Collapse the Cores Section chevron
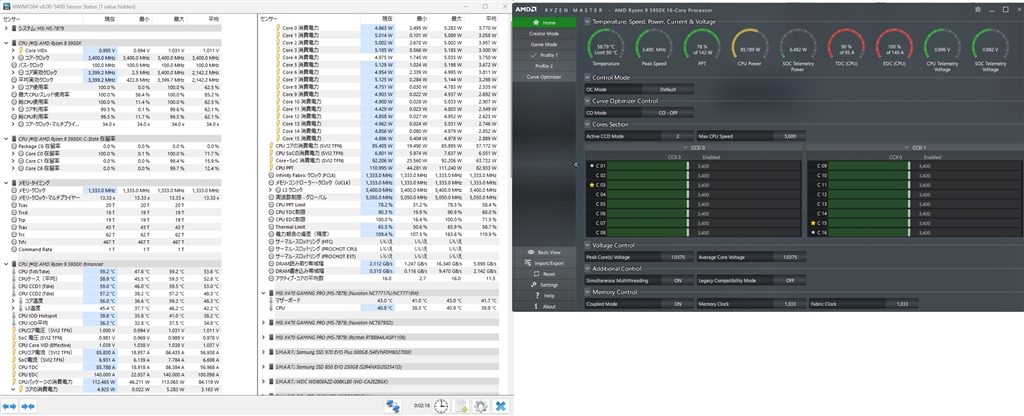1024x416 pixels. [588, 124]
